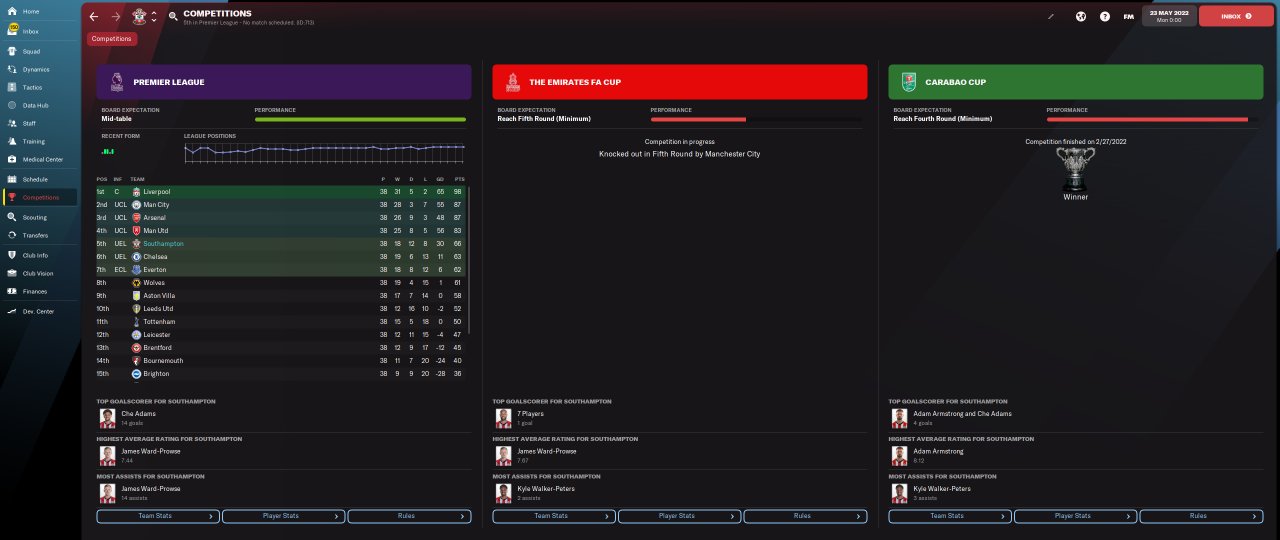Click the 23 May 2022 date box
This screenshot has height=540, width=1280.
click(x=1169, y=16)
